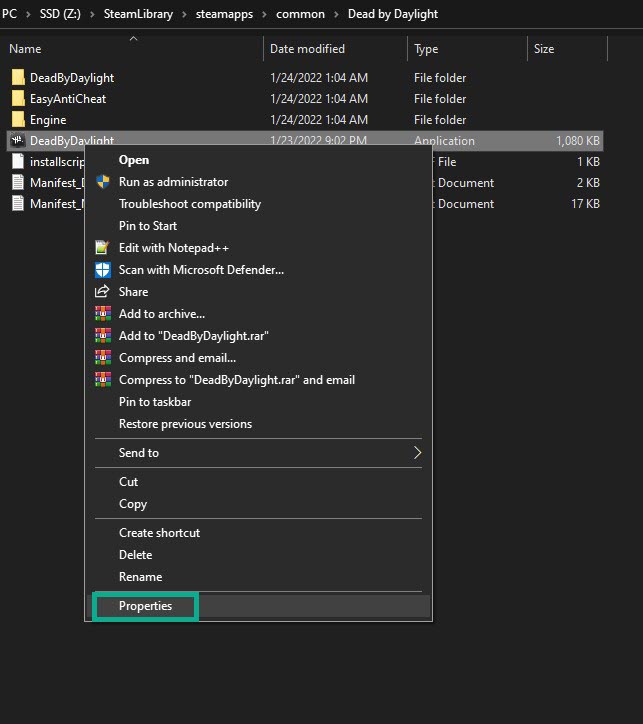
Task: Click WinRAR icon beside Add to "DeadByDaylight.rar"
Action: pyautogui.click(x=102, y=336)
